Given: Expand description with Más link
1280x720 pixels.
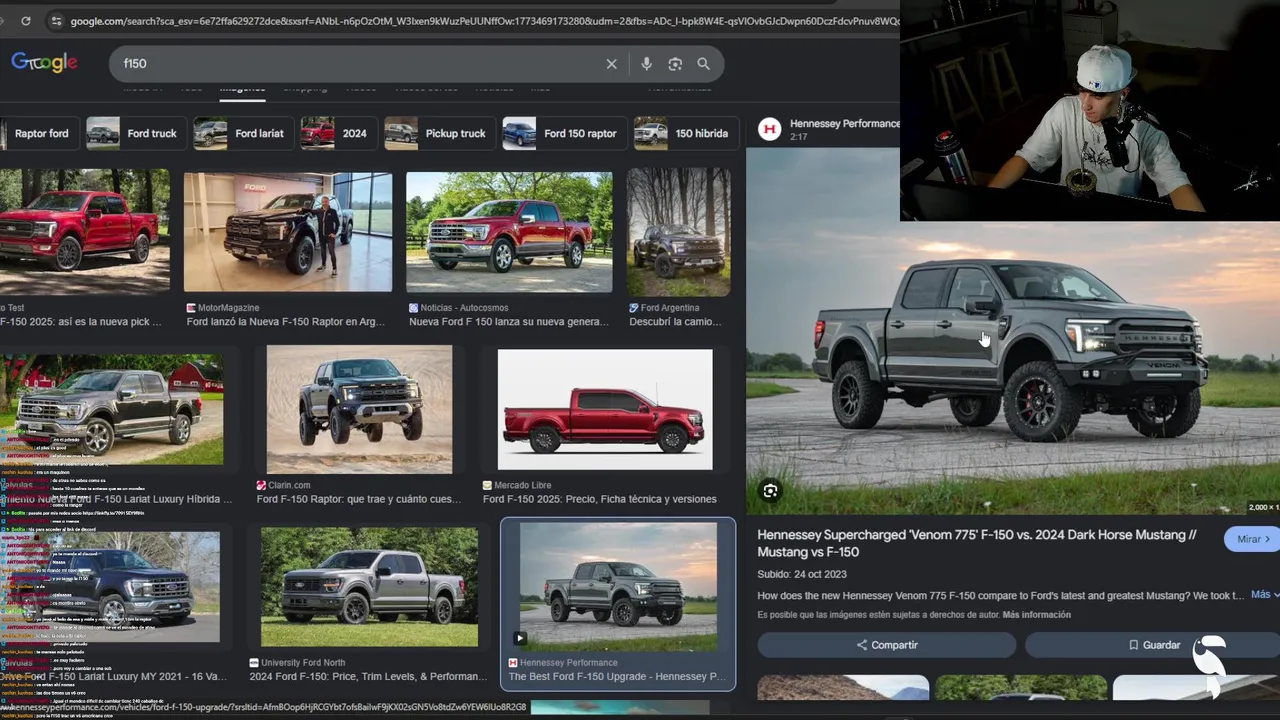Looking at the screenshot, I should (1264, 595).
